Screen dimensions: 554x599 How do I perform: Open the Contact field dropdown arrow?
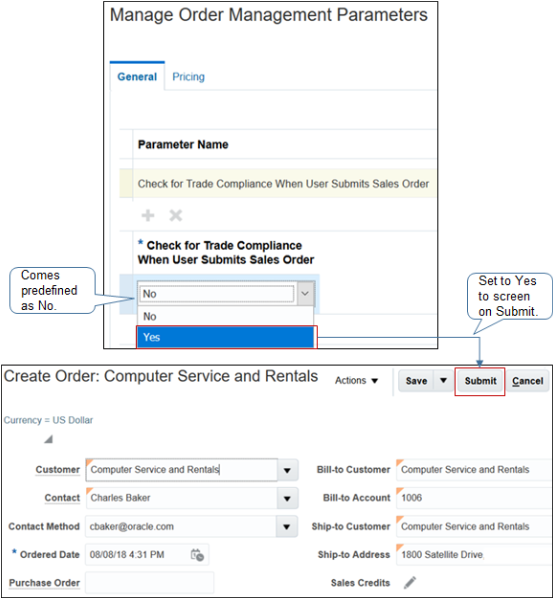click(x=287, y=498)
